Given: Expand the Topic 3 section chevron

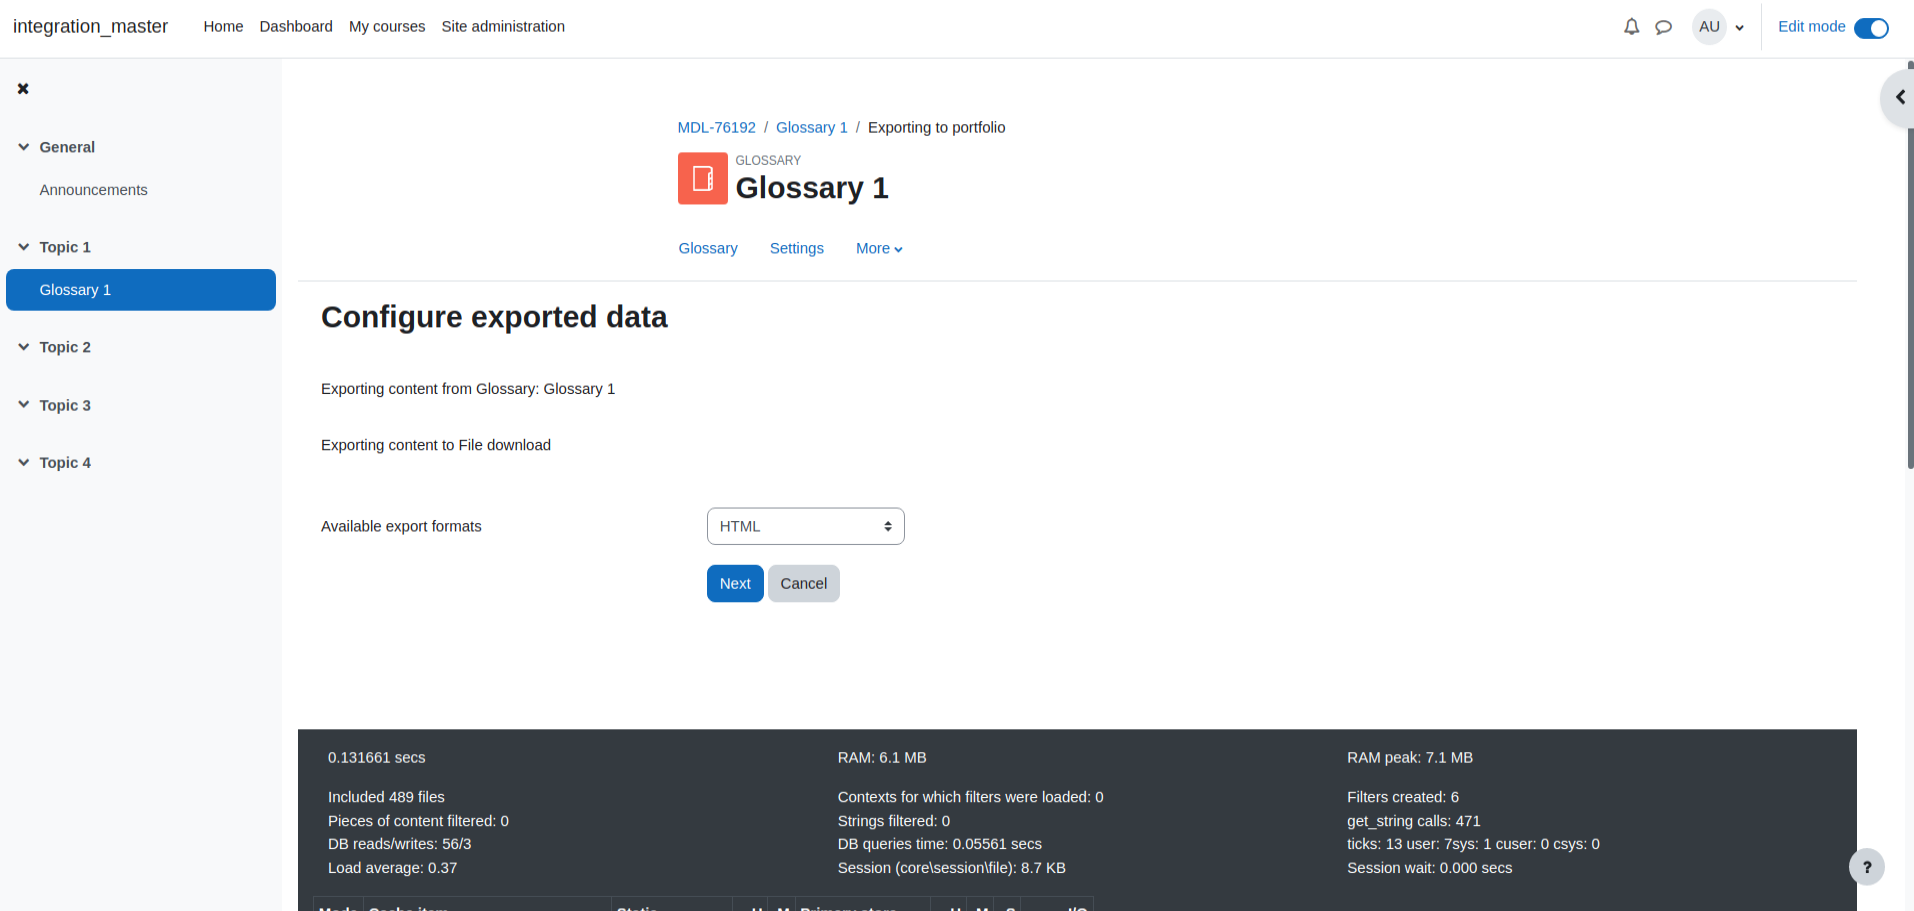Looking at the screenshot, I should pos(24,405).
